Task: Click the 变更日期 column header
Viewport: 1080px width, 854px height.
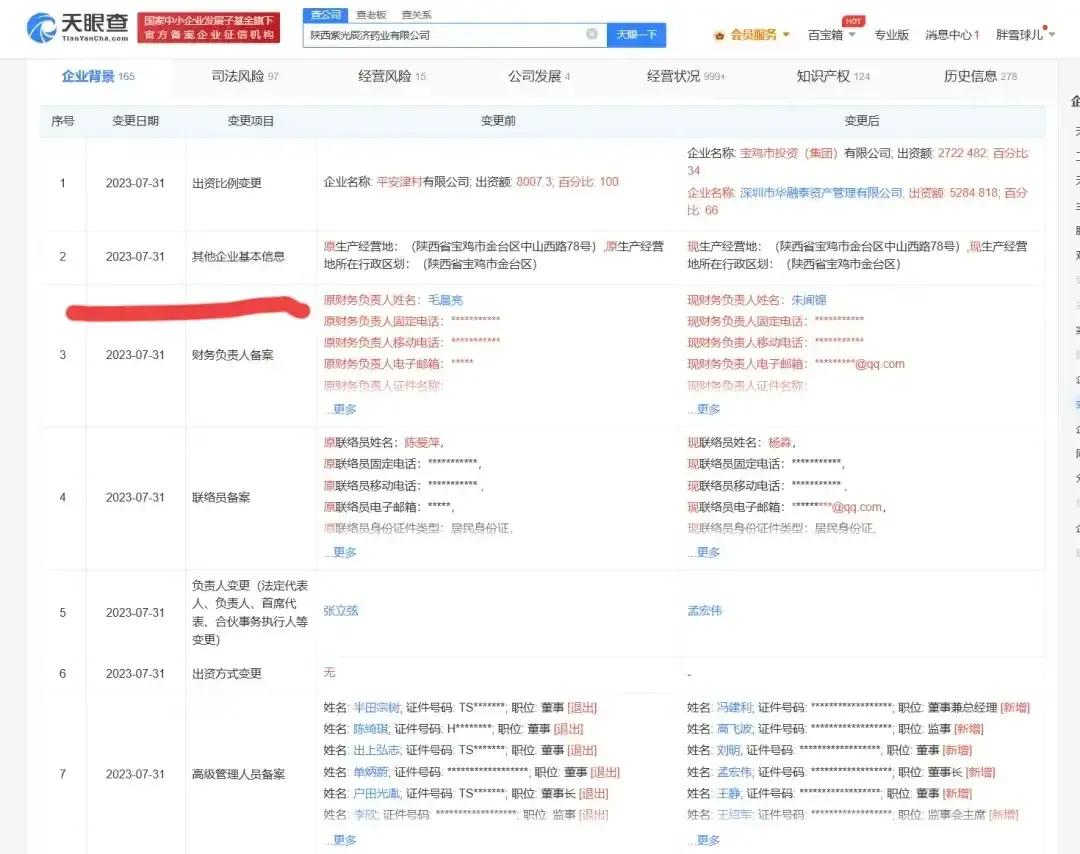Action: (x=135, y=121)
